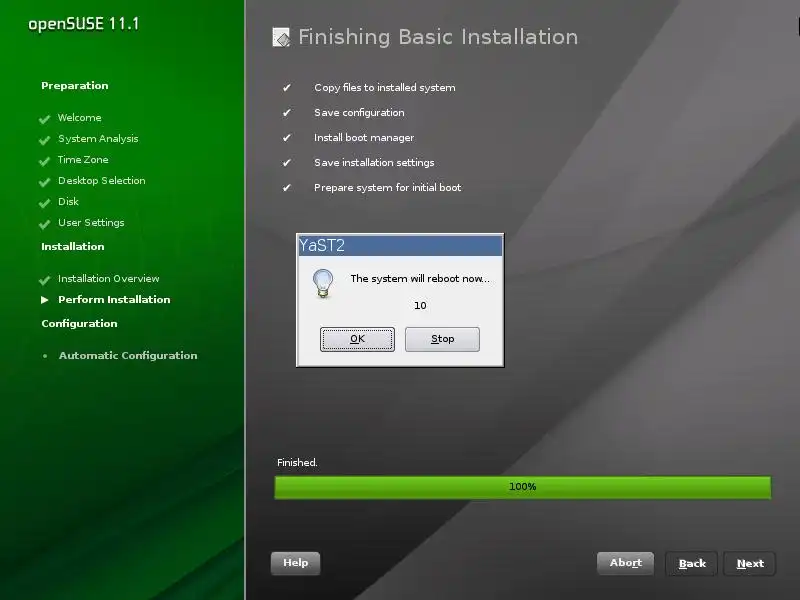
Task: Click checkmark for Copy files to installed system
Action: click(287, 88)
